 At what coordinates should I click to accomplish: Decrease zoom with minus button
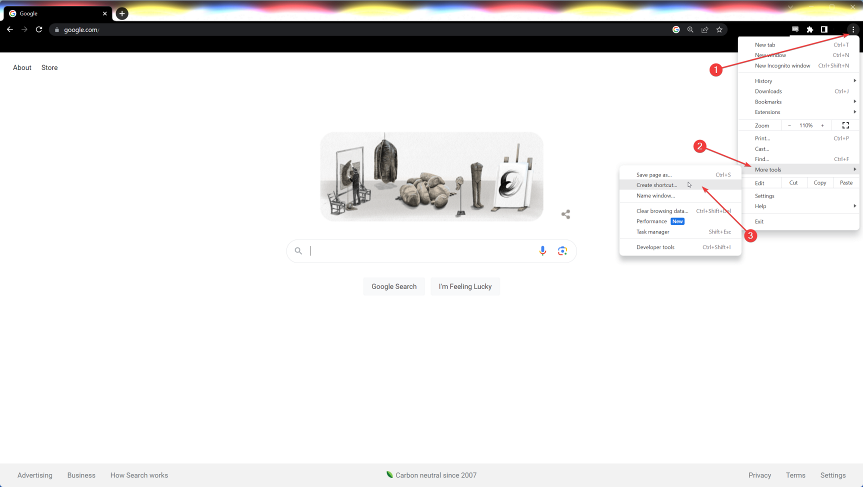pyautogui.click(x=789, y=125)
